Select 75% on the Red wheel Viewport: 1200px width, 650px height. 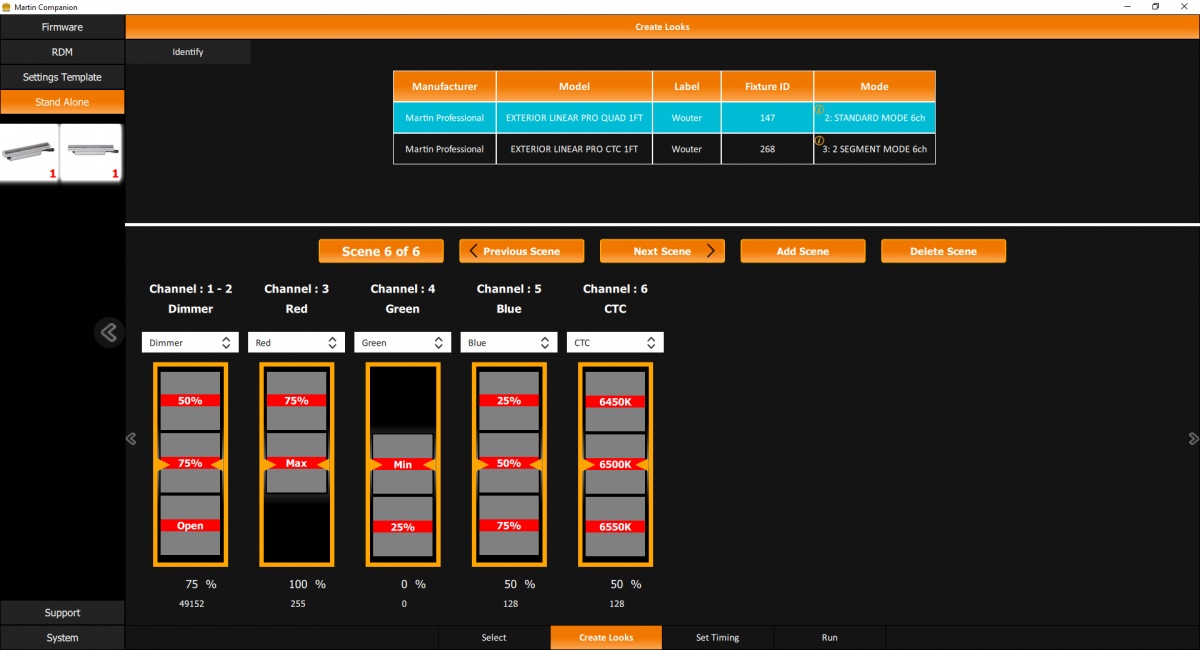pyautogui.click(x=296, y=401)
